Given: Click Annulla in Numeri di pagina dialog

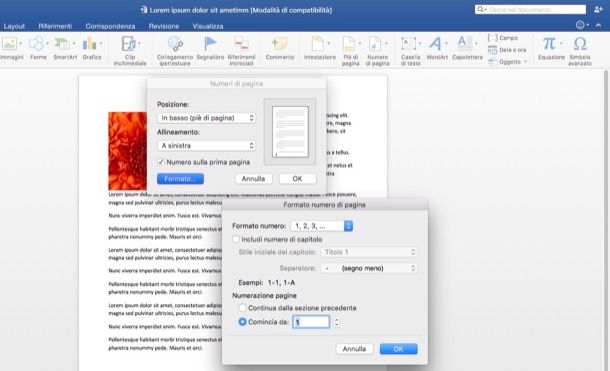Looking at the screenshot, I should 253,178.
